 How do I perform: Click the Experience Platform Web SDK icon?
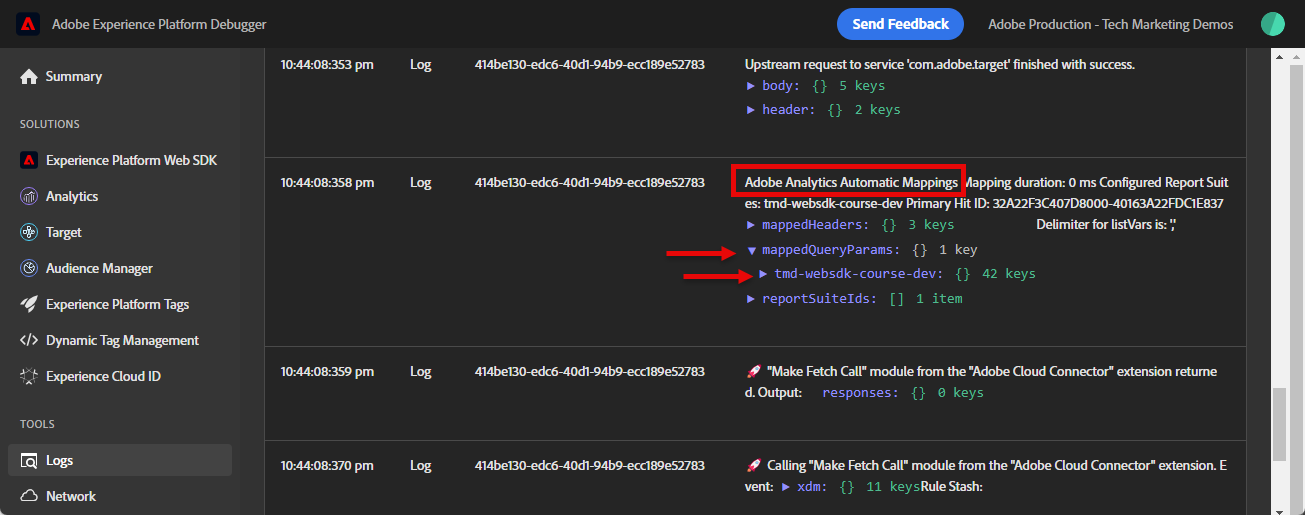click(28, 160)
